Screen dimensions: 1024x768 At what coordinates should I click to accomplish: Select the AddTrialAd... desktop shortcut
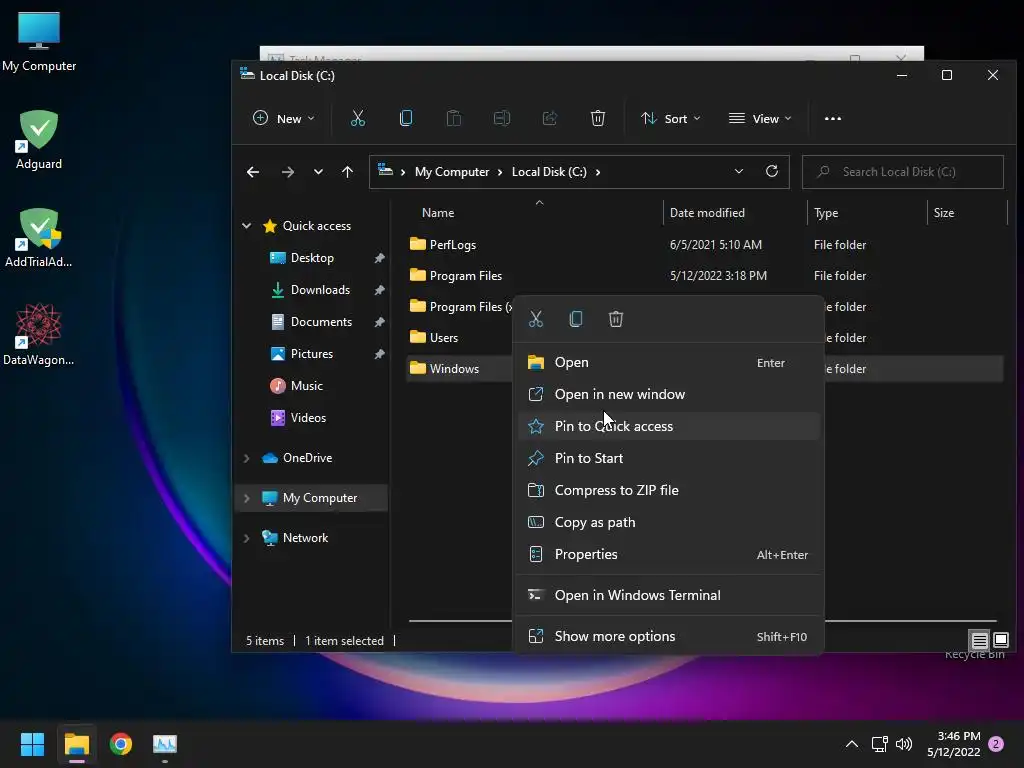[39, 238]
